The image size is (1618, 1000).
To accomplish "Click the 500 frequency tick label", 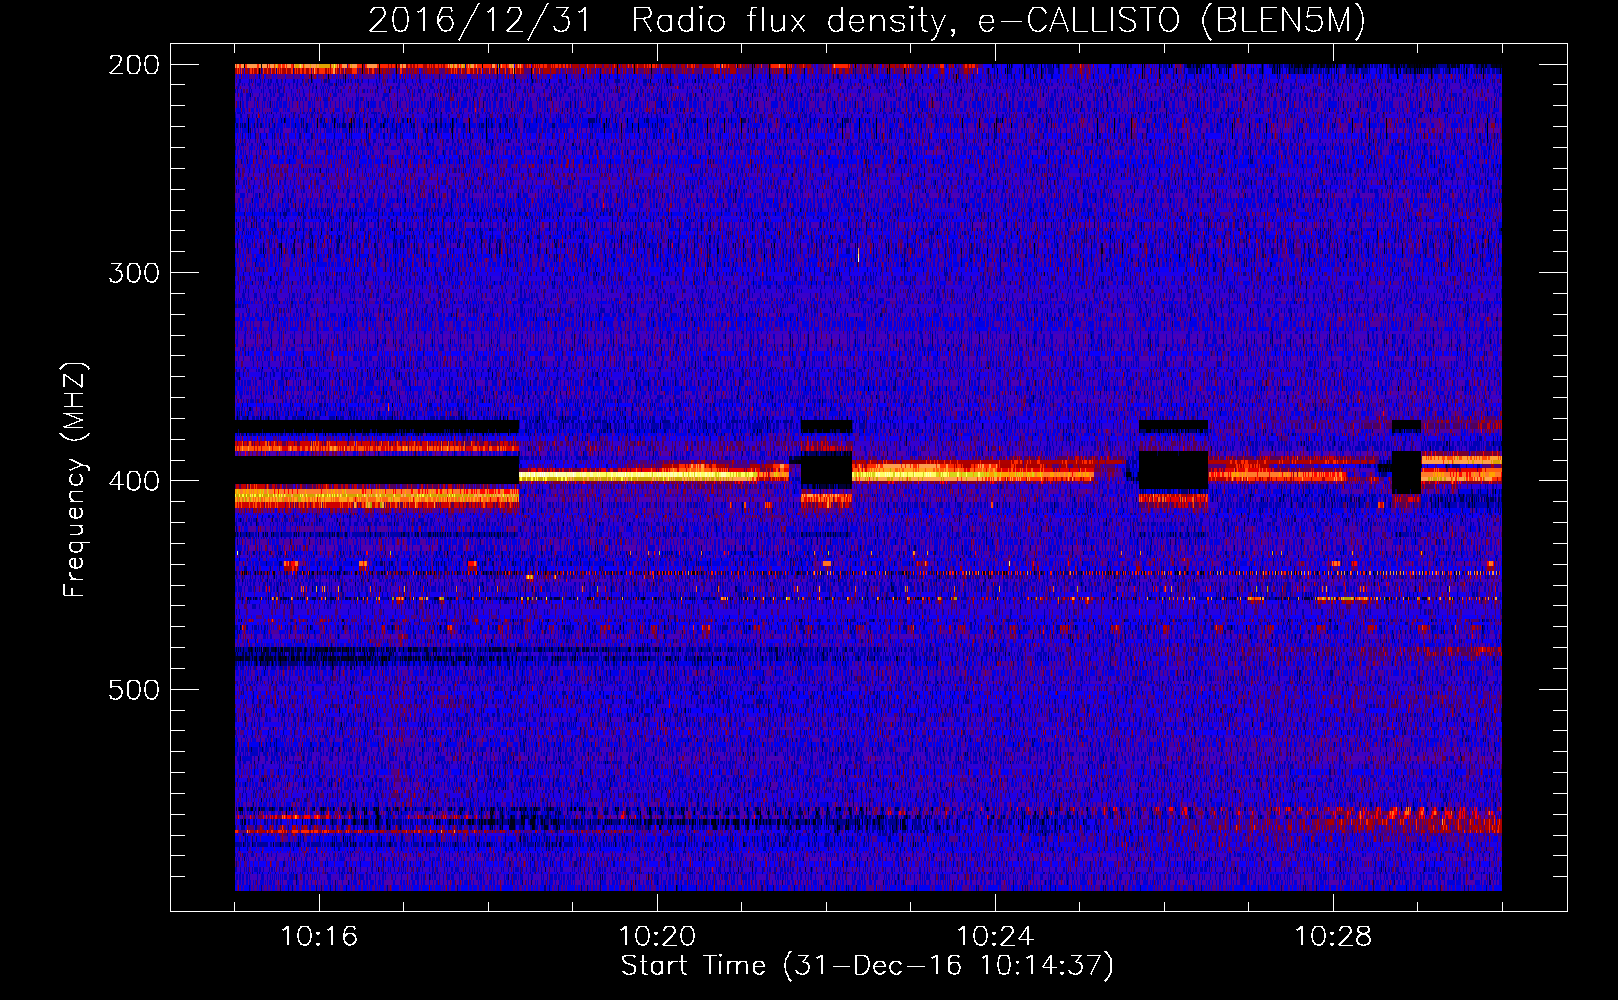I will (x=134, y=690).
